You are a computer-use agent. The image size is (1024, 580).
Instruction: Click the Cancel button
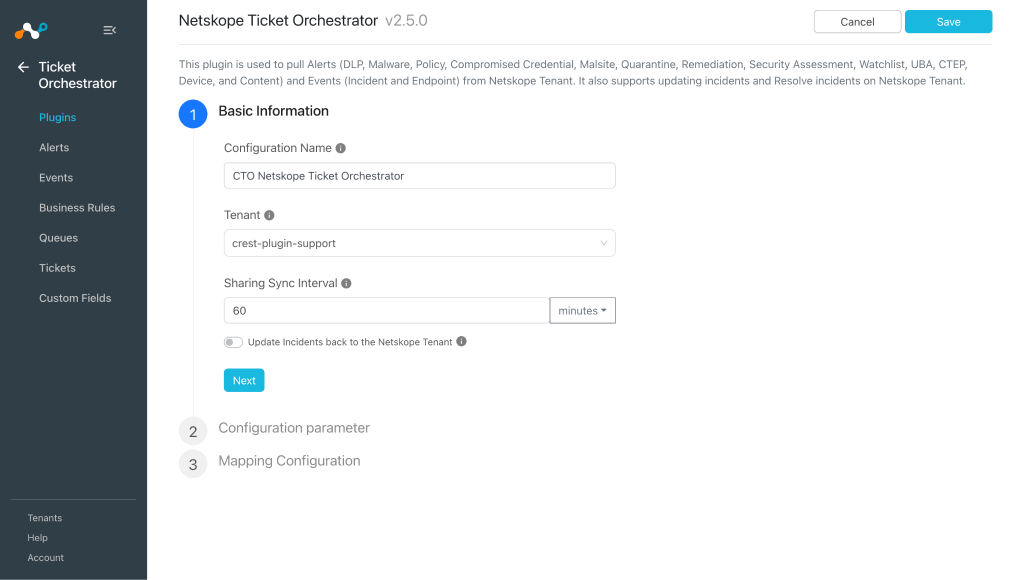tap(857, 22)
